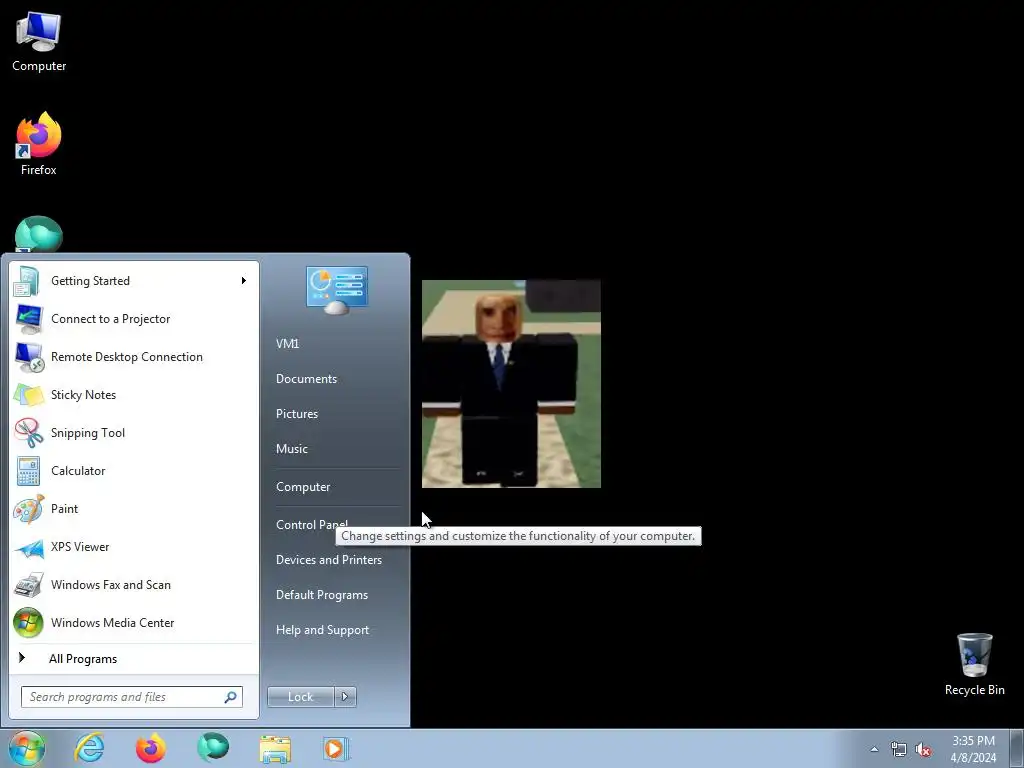Click the network tray icon
The height and width of the screenshot is (768, 1024).
[x=899, y=749]
